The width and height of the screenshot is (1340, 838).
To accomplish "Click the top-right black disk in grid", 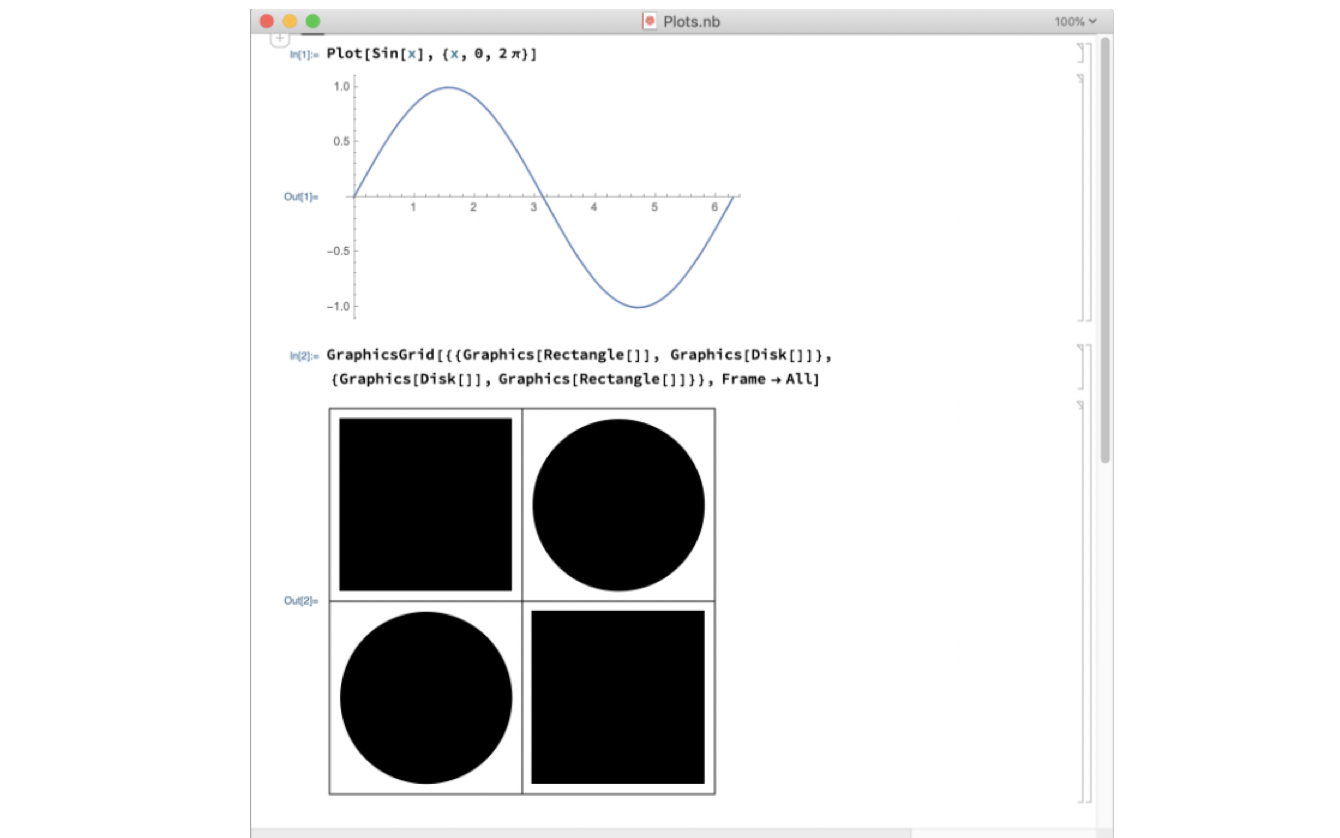I will 618,505.
